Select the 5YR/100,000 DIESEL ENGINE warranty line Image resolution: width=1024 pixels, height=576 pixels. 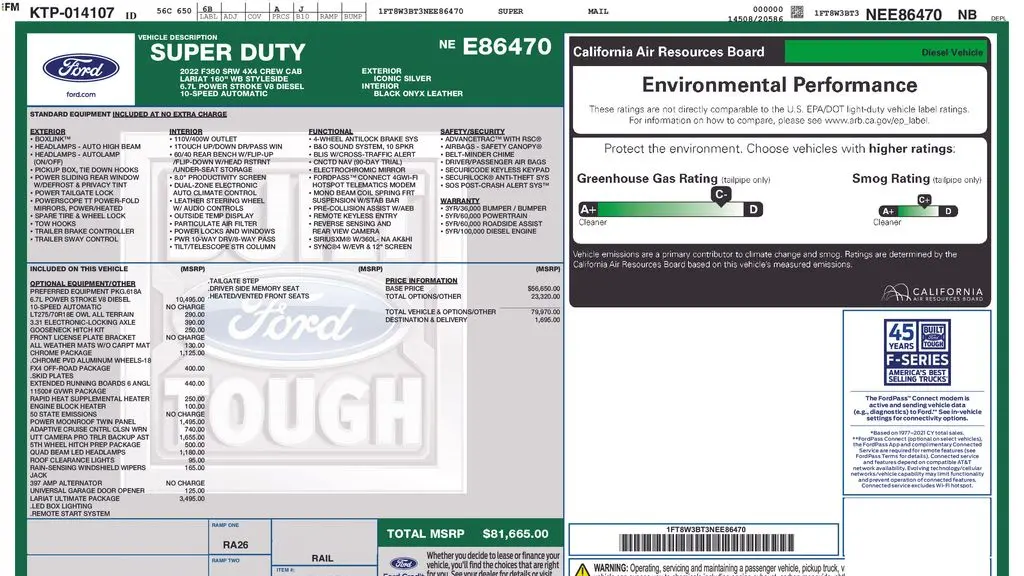[490, 231]
